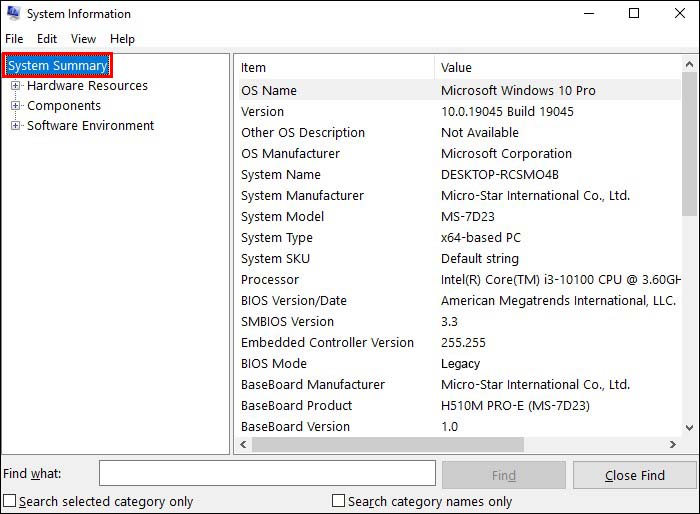Click the vertical scrollbar down arrow
700x514 pixels.
690,428
